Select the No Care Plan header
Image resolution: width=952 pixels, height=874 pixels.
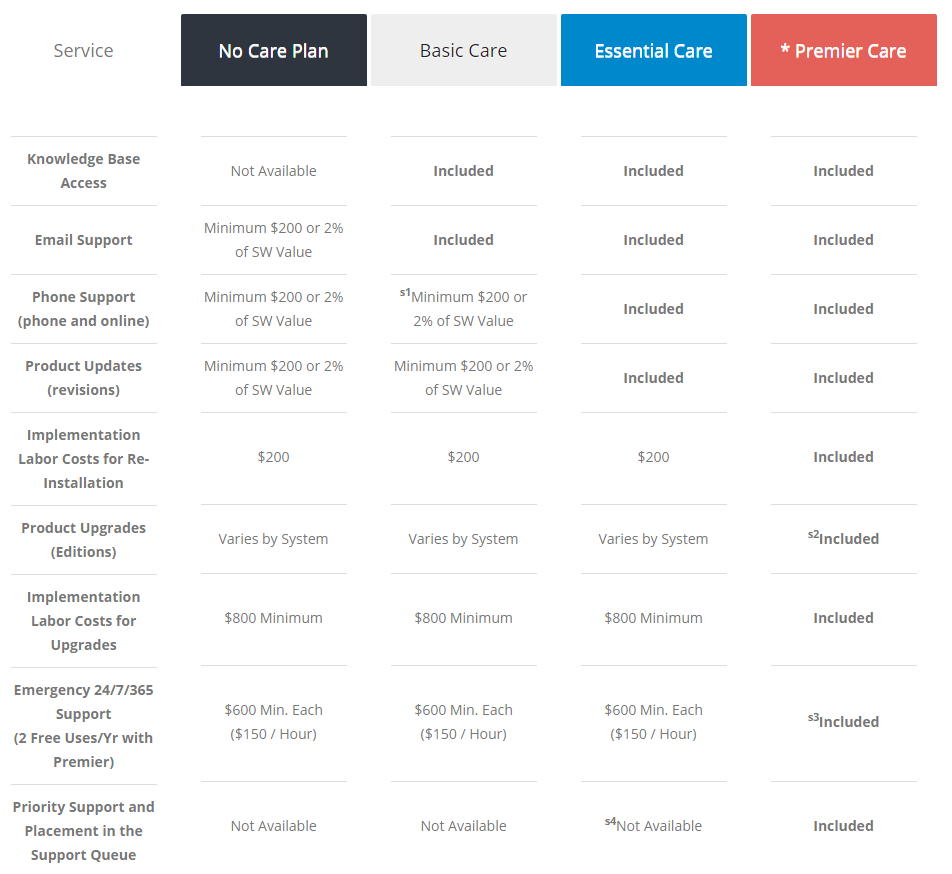pyautogui.click(x=273, y=51)
